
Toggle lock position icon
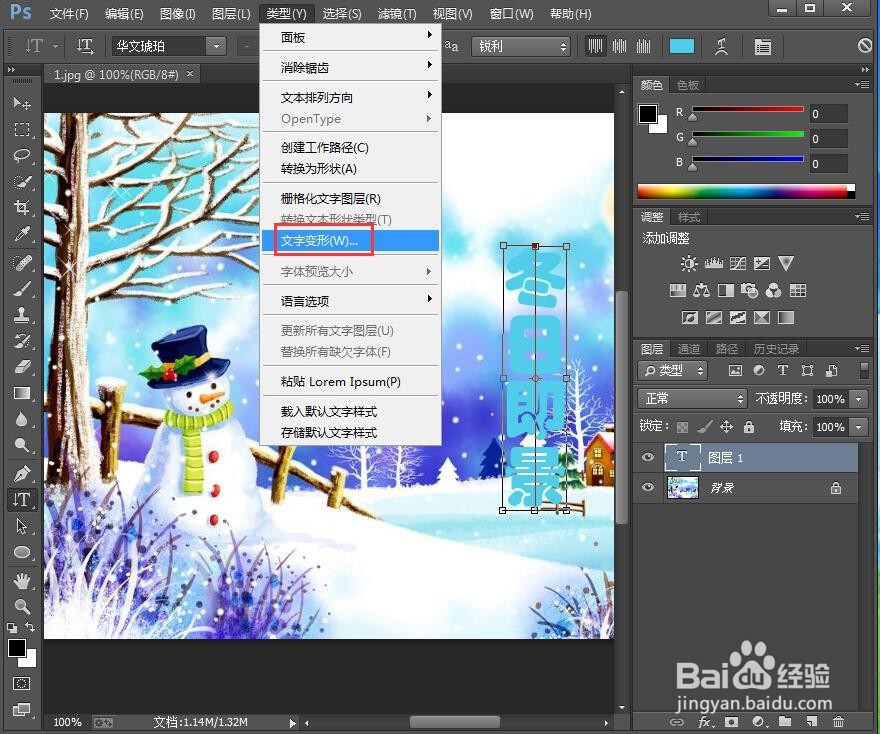(726, 427)
